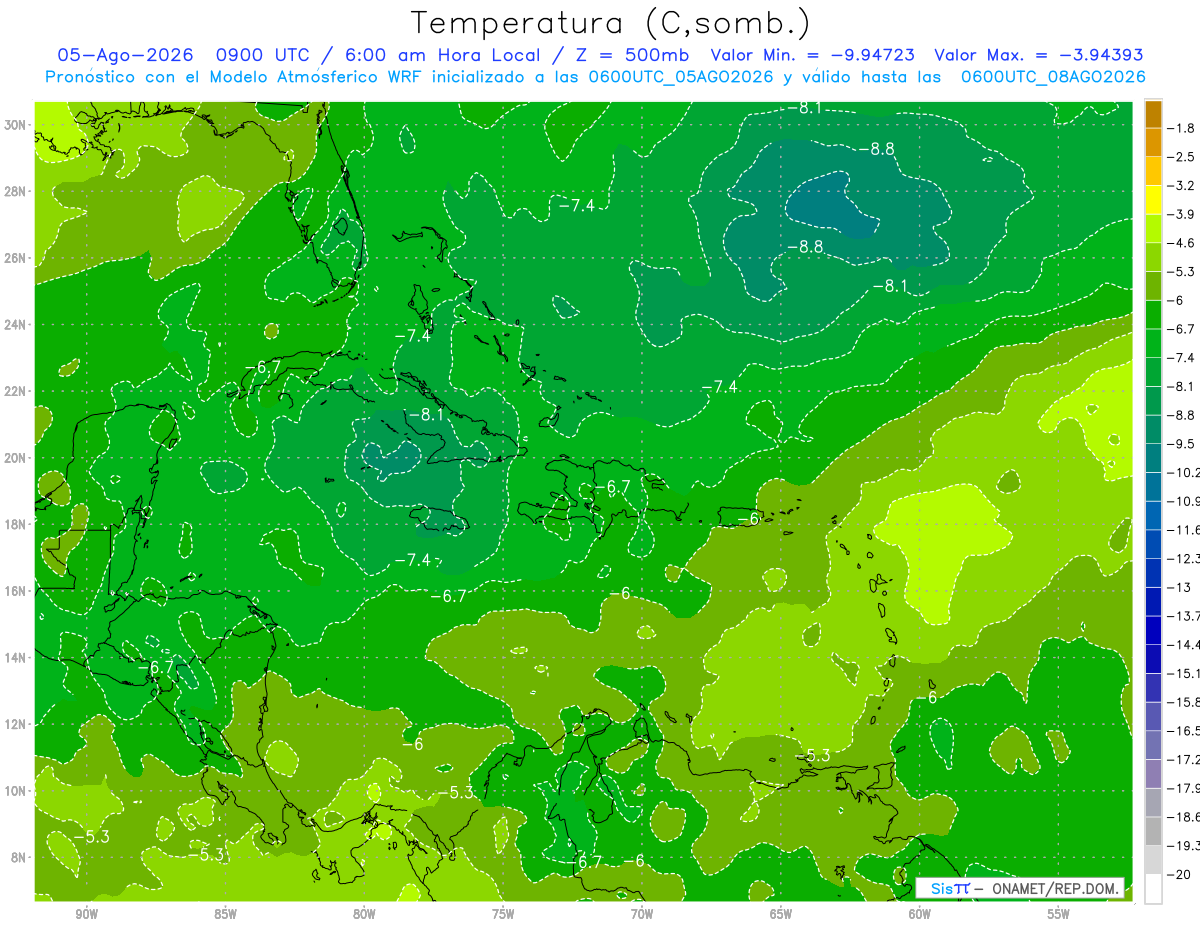Click the "80W" longitude axis label
Image resolution: width=1200 pixels, height=927 pixels.
click(x=364, y=914)
